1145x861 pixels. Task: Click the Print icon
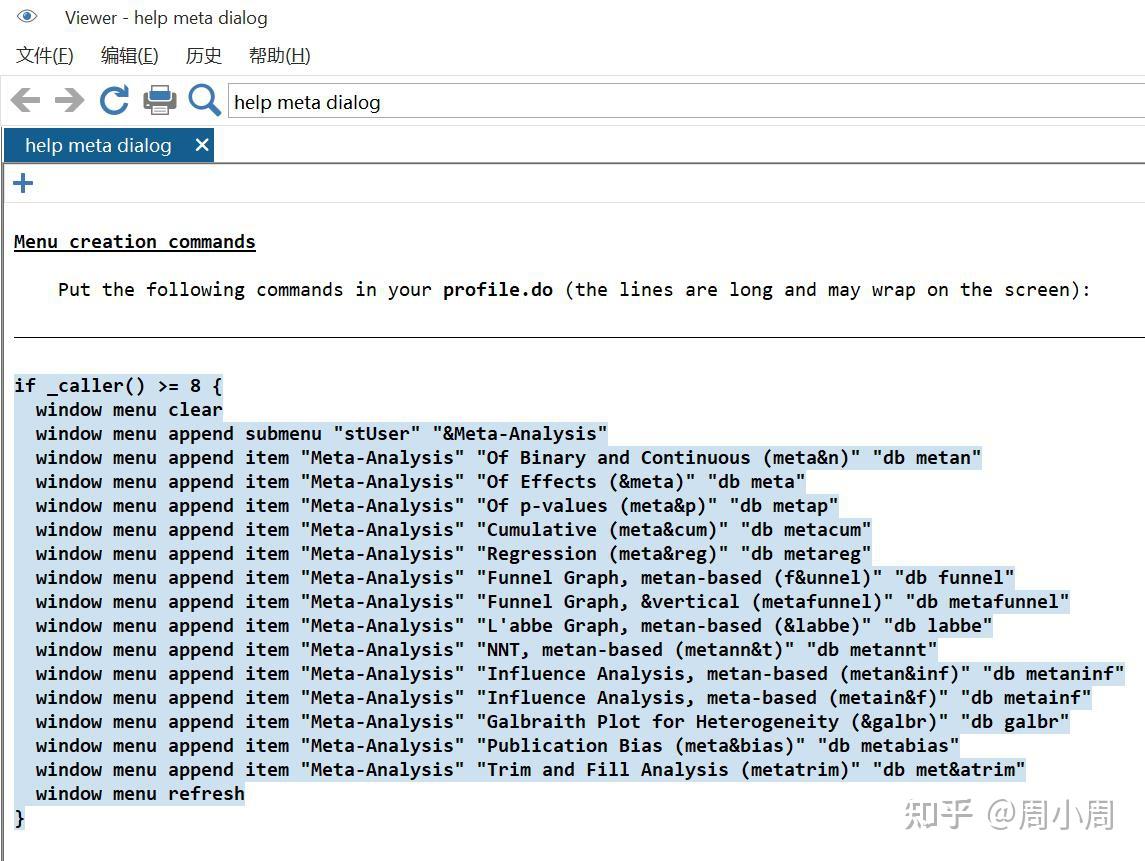160,100
